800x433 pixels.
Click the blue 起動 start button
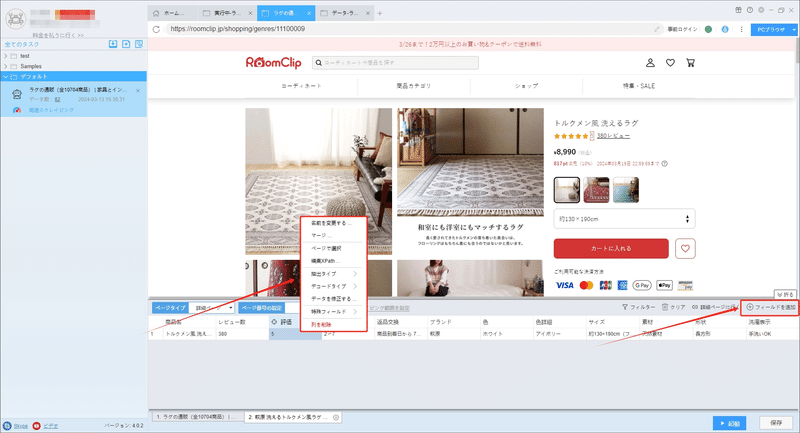pos(730,423)
